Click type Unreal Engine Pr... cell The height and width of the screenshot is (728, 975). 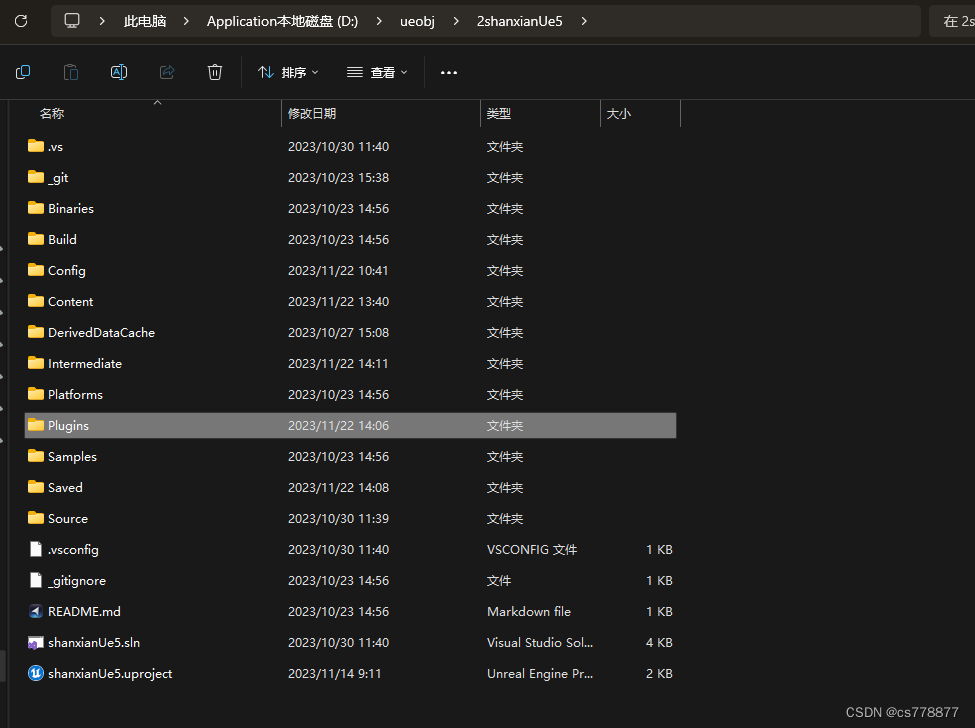tap(540, 674)
